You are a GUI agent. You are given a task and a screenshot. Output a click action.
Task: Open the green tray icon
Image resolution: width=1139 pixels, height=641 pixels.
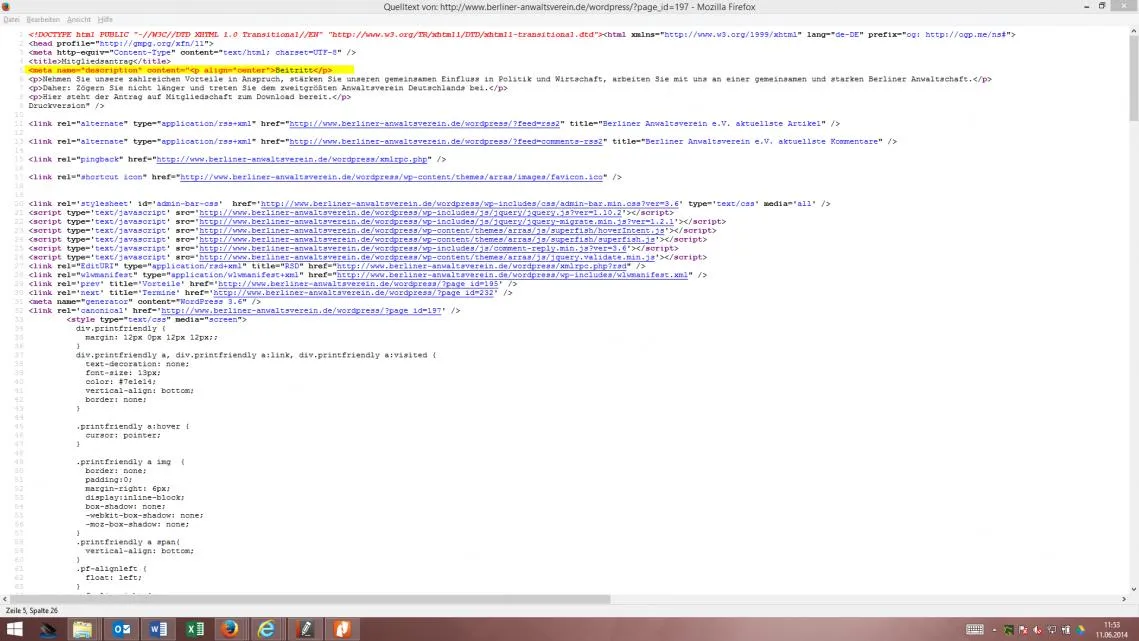1008,630
